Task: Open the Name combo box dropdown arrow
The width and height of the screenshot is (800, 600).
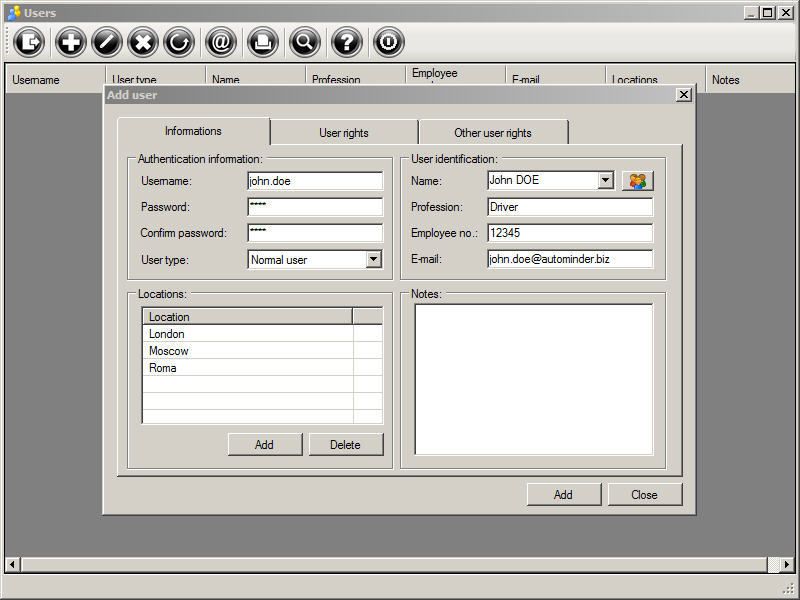Action: [605, 181]
